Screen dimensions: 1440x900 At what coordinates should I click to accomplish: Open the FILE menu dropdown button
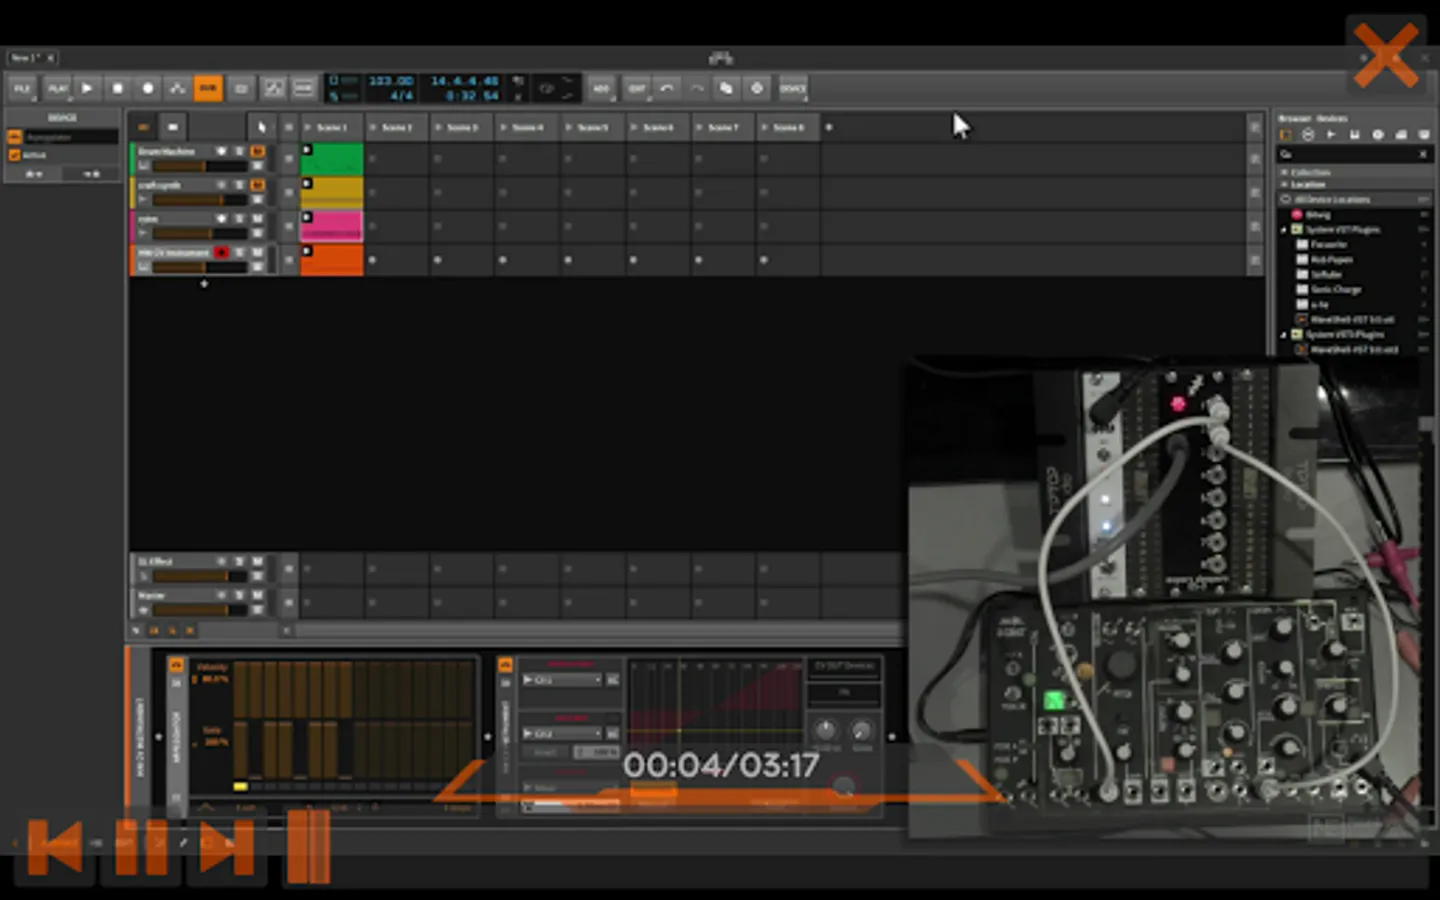tap(22, 88)
